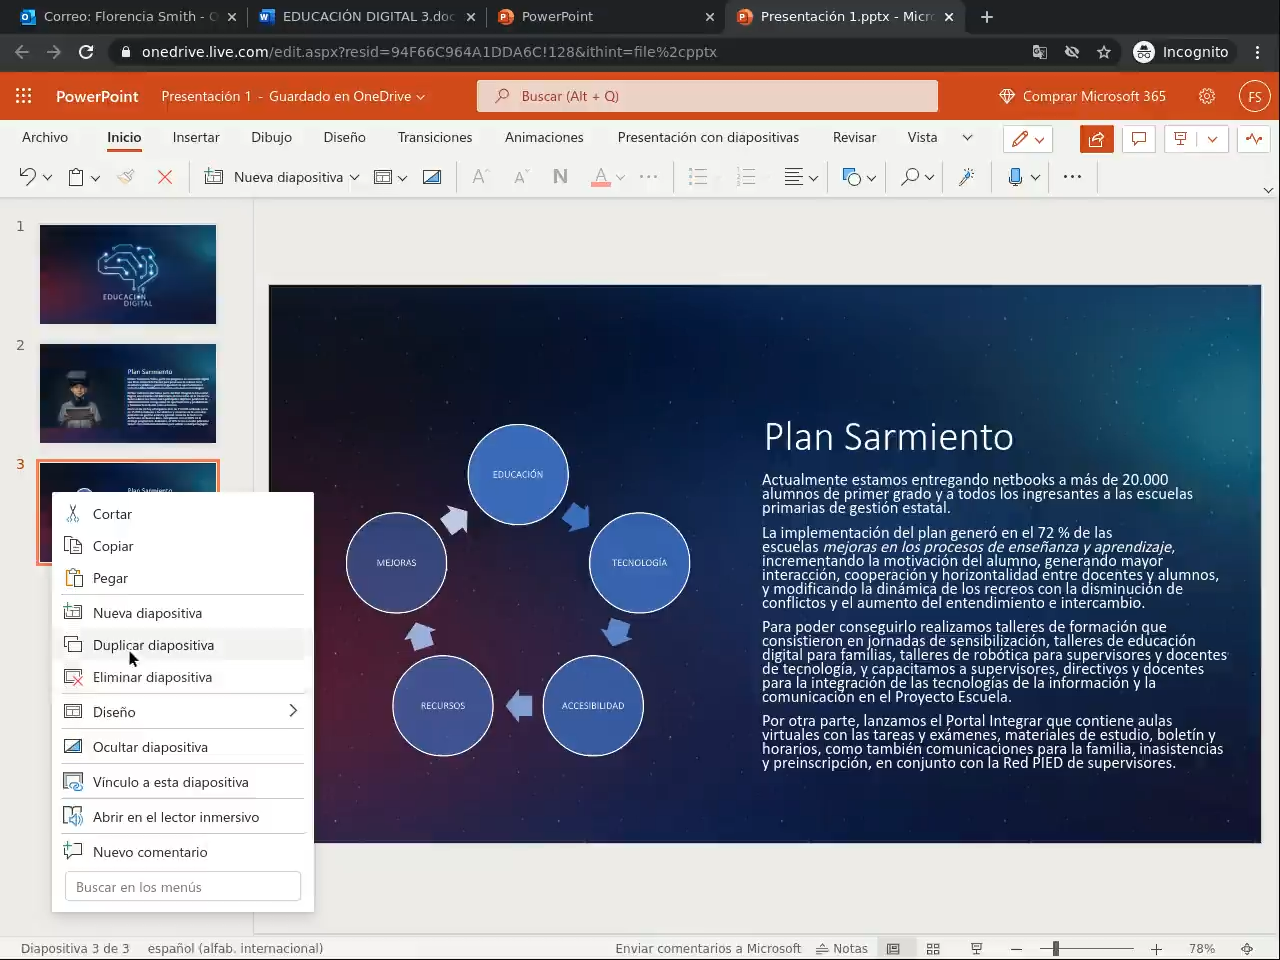Click fit slide to window icon
Screen dimensions: 1280x960
pyautogui.click(x=1247, y=948)
